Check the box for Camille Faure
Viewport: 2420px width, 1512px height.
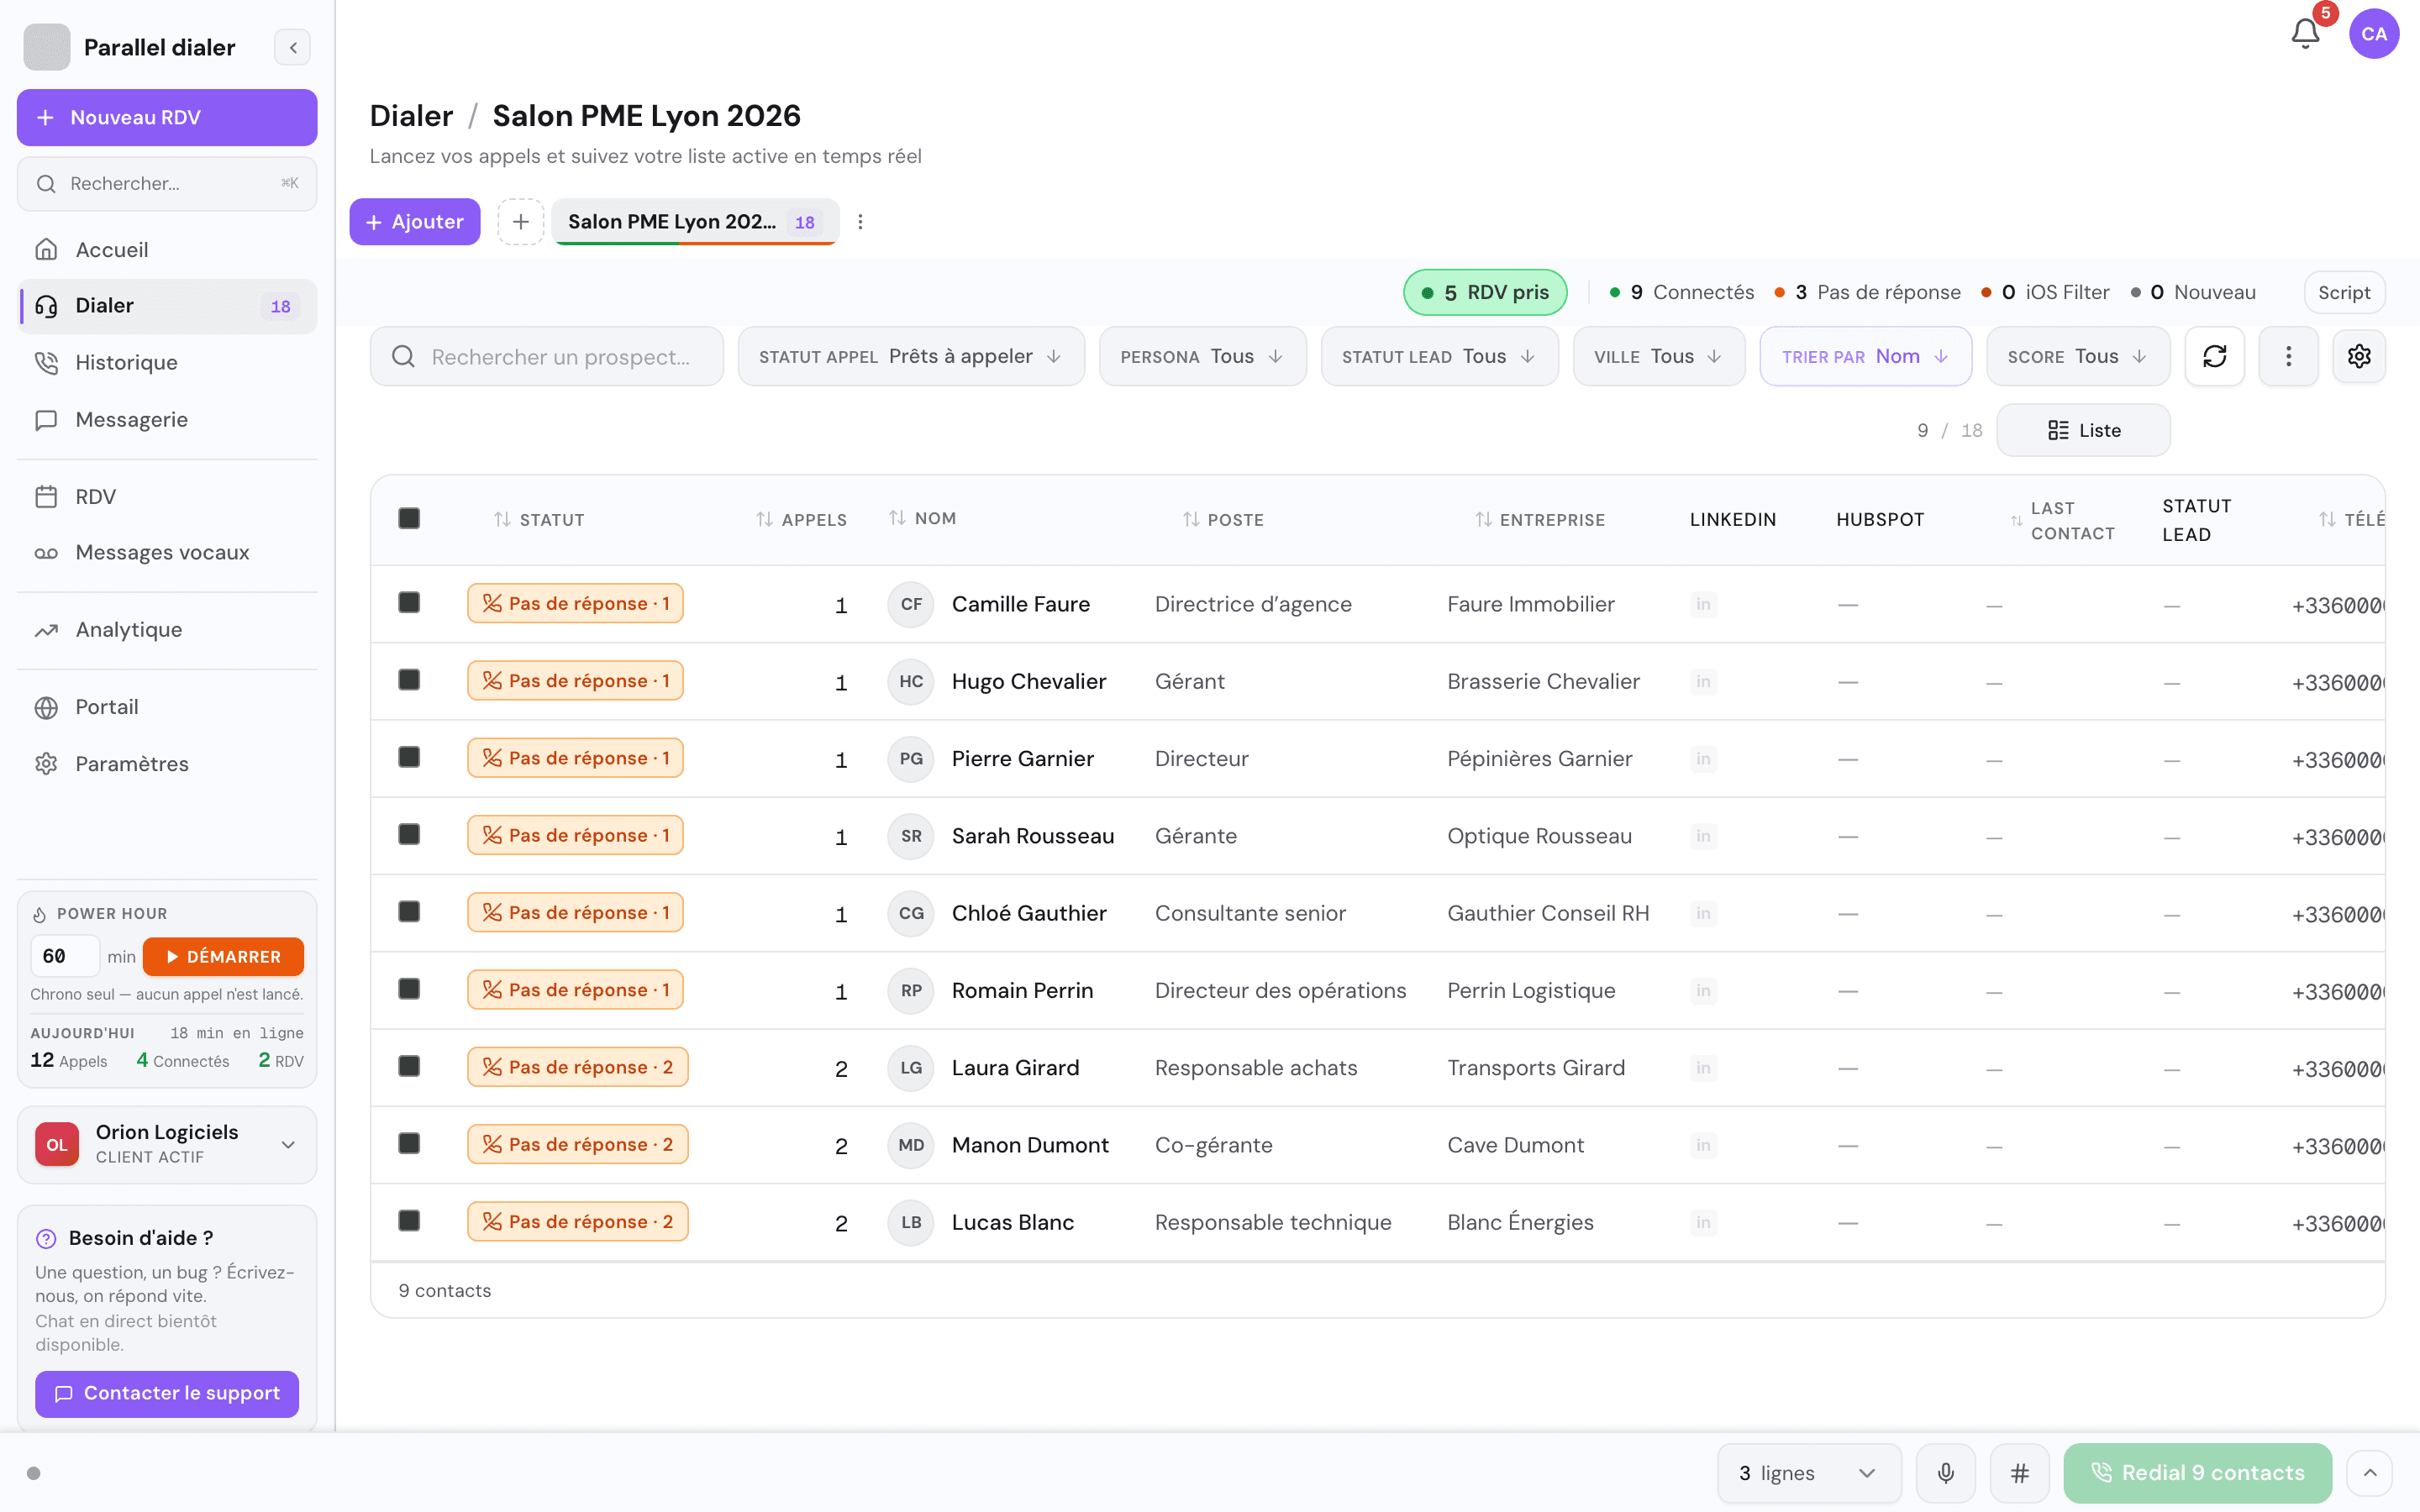coord(409,602)
